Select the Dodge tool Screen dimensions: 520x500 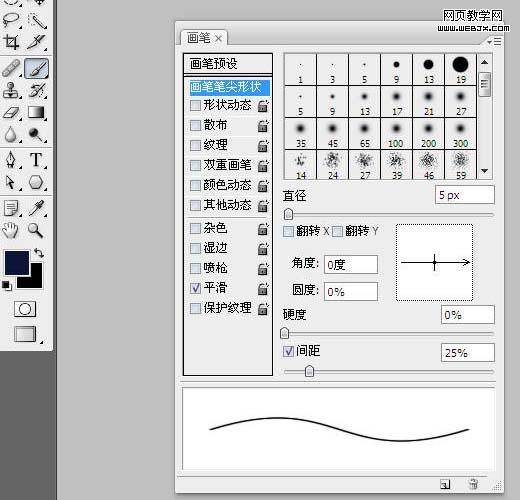(36, 135)
